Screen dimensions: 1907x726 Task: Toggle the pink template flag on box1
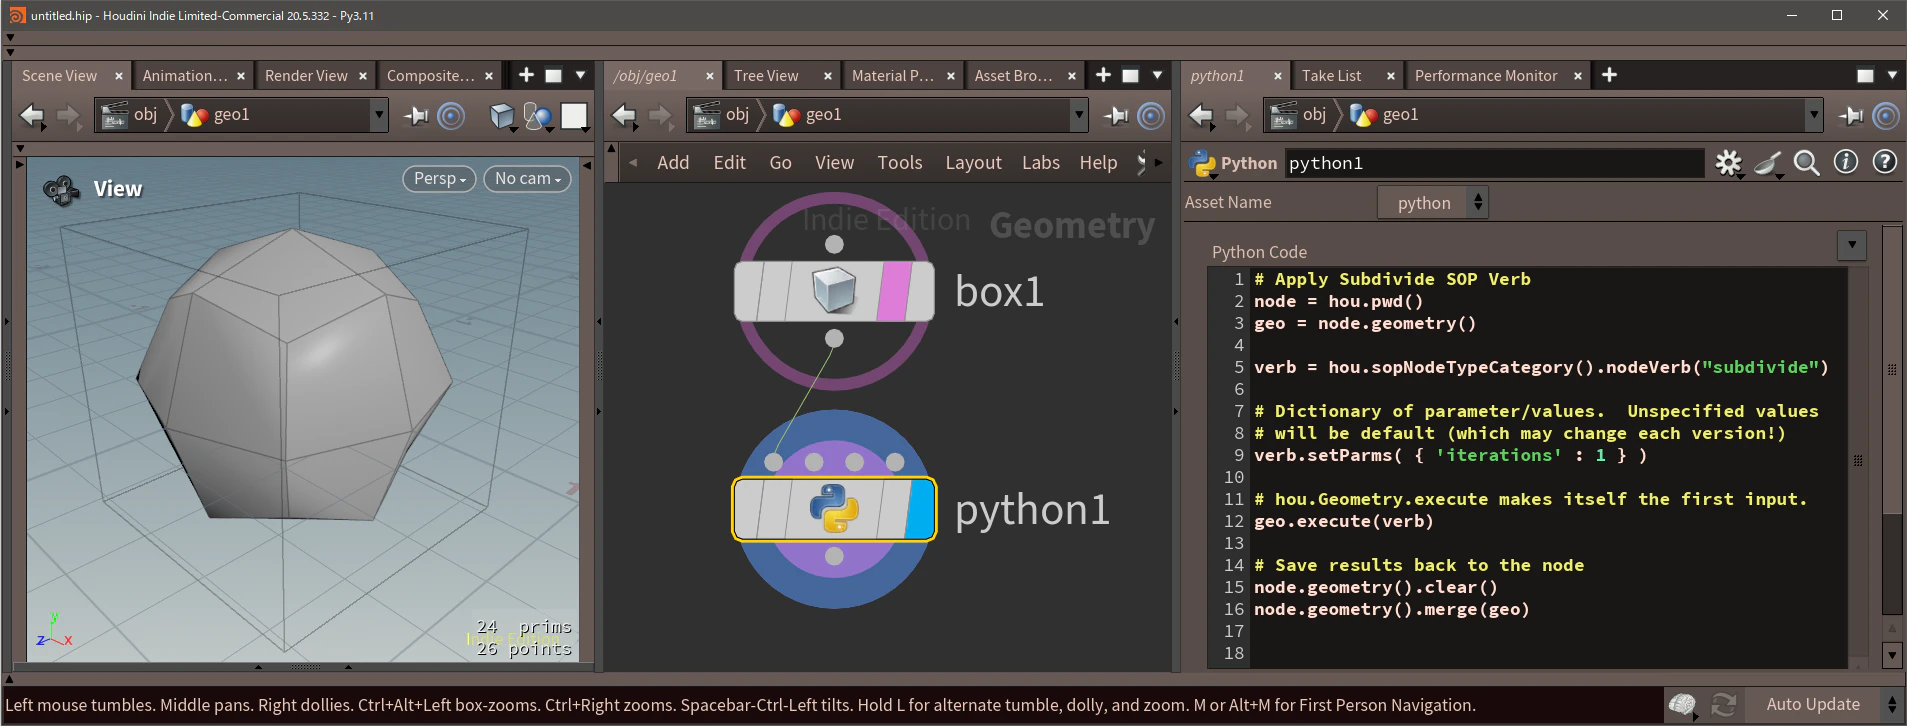pyautogui.click(x=893, y=291)
